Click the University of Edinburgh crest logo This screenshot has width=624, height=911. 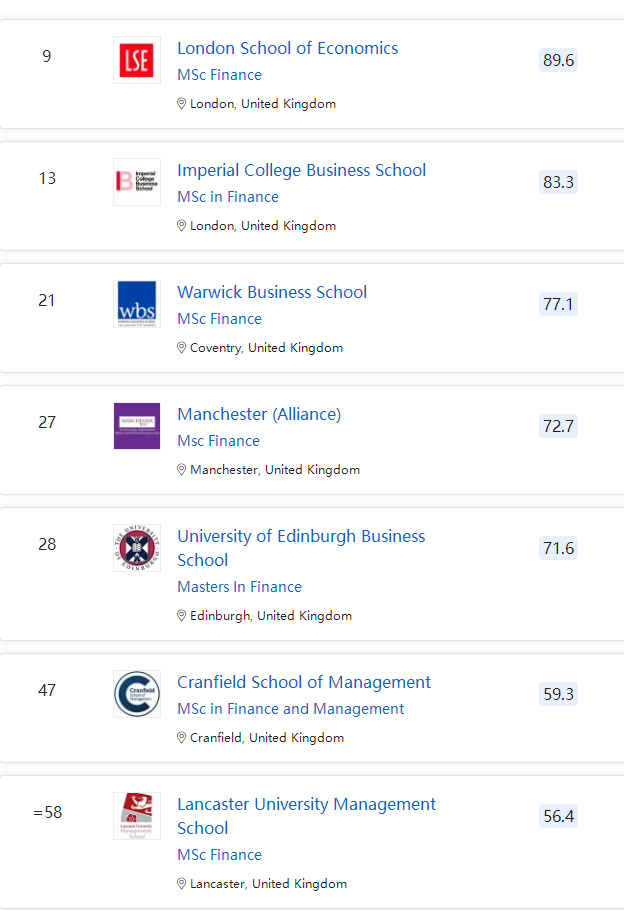(x=136, y=548)
